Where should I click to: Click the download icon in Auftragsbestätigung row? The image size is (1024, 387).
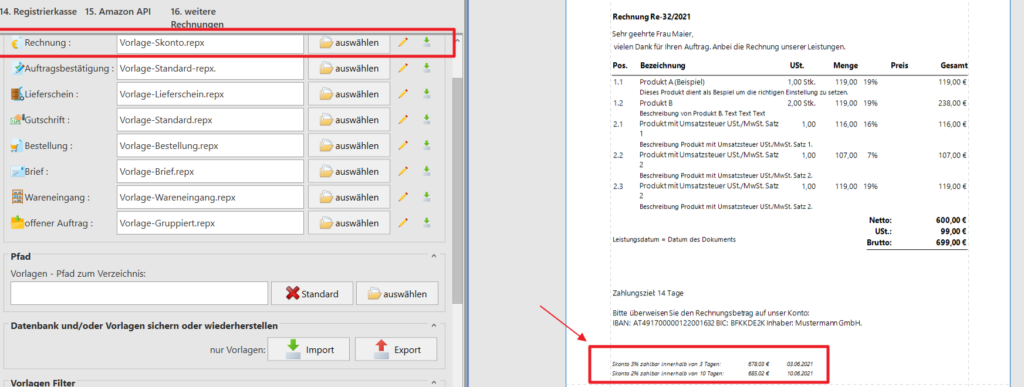426,68
